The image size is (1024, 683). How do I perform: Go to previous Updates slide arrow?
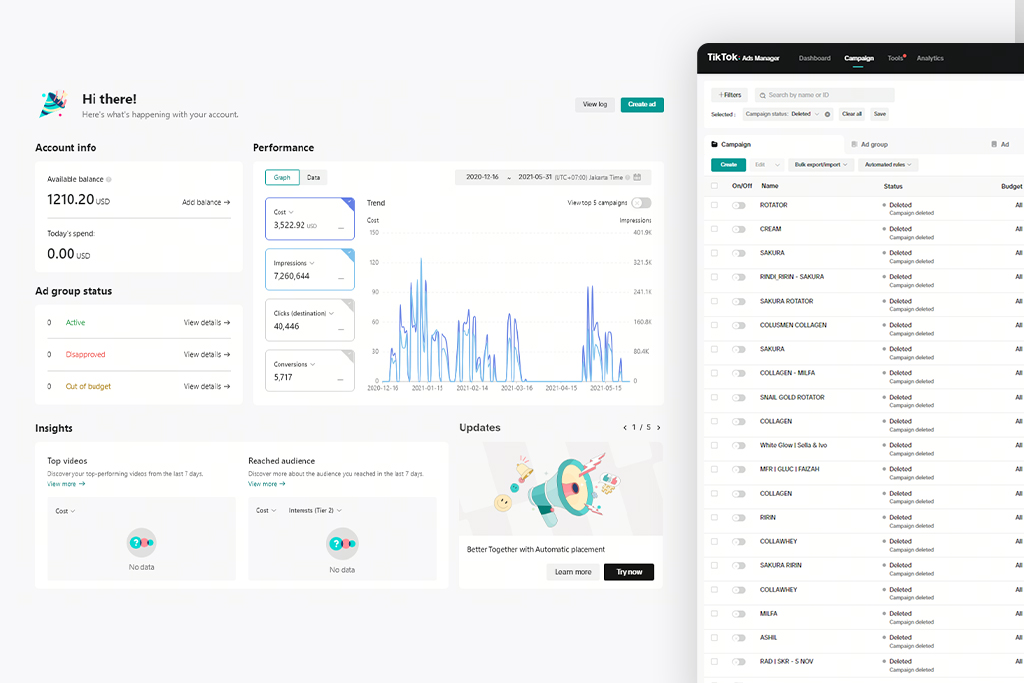pos(625,428)
